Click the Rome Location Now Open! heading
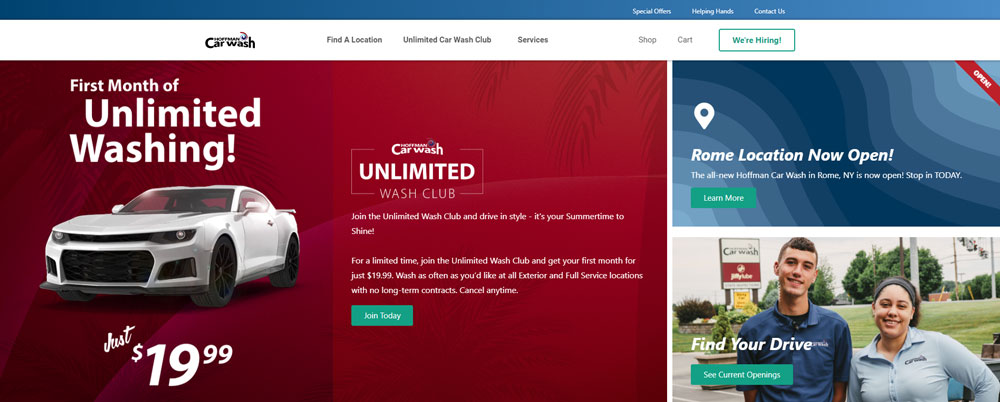This screenshot has width=1000, height=402. point(792,155)
